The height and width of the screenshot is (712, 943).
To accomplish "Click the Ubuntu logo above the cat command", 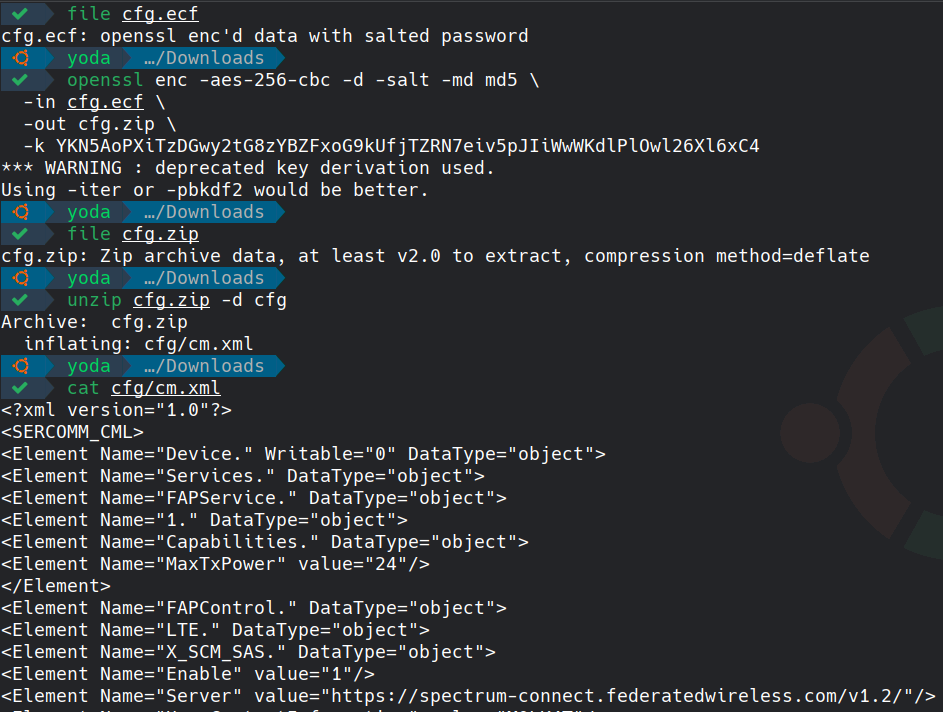I will (x=21, y=366).
